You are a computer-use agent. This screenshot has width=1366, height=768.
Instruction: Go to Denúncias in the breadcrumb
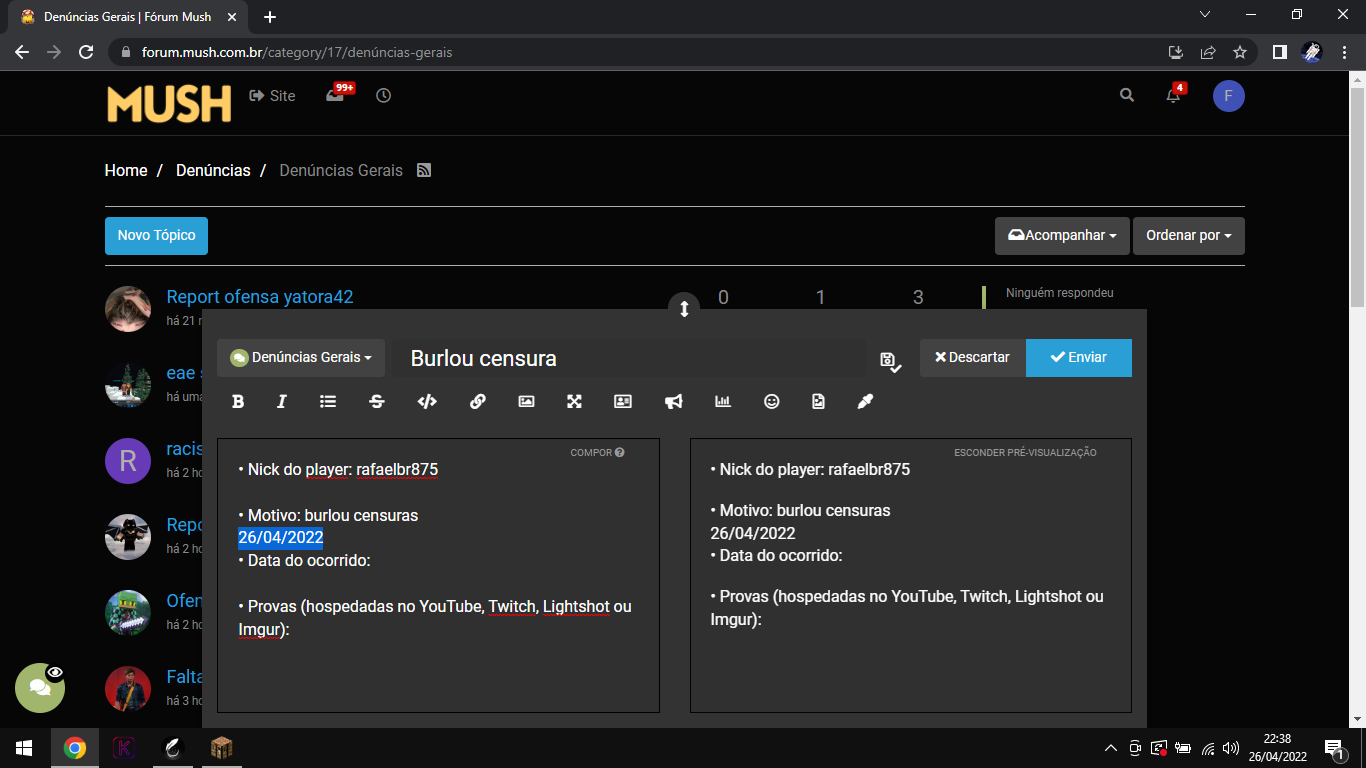213,171
